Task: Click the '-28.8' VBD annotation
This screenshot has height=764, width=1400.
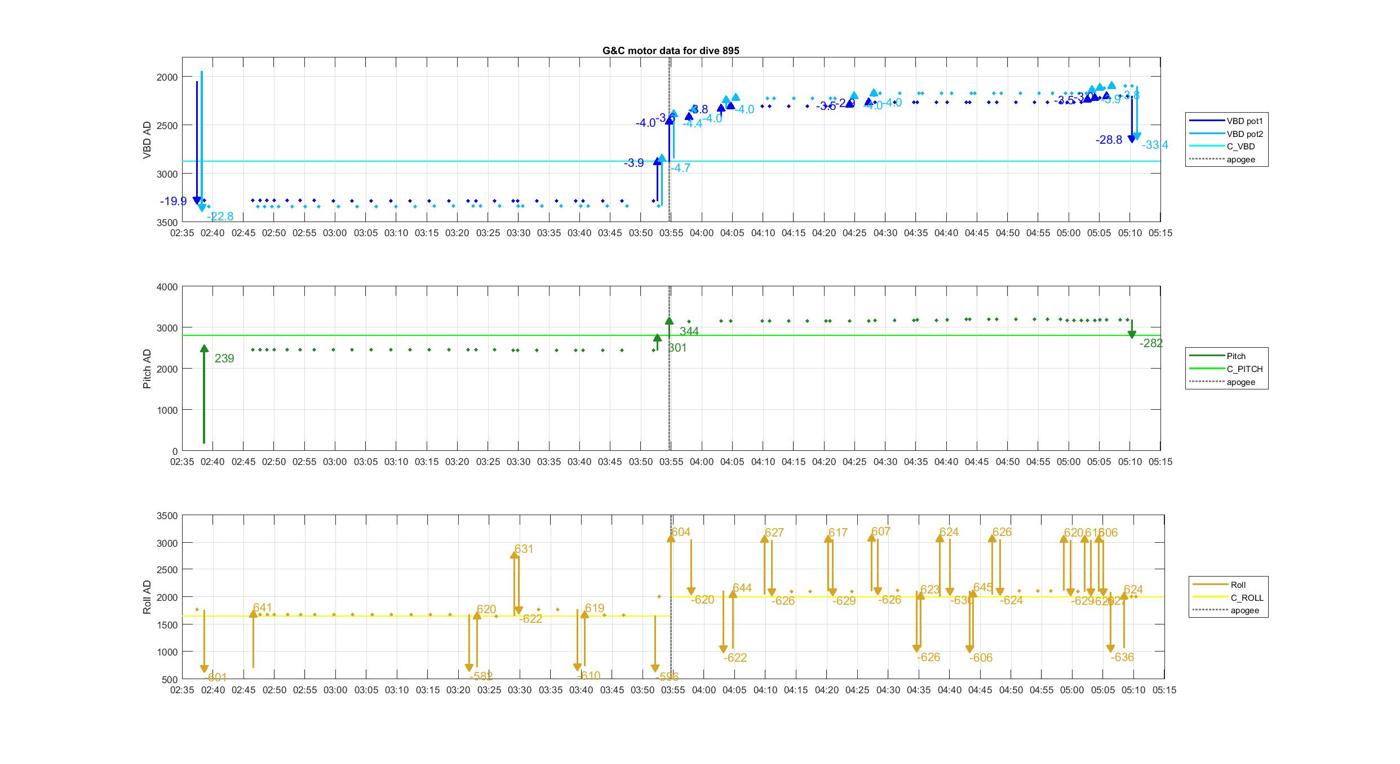Action: pyautogui.click(x=1109, y=140)
